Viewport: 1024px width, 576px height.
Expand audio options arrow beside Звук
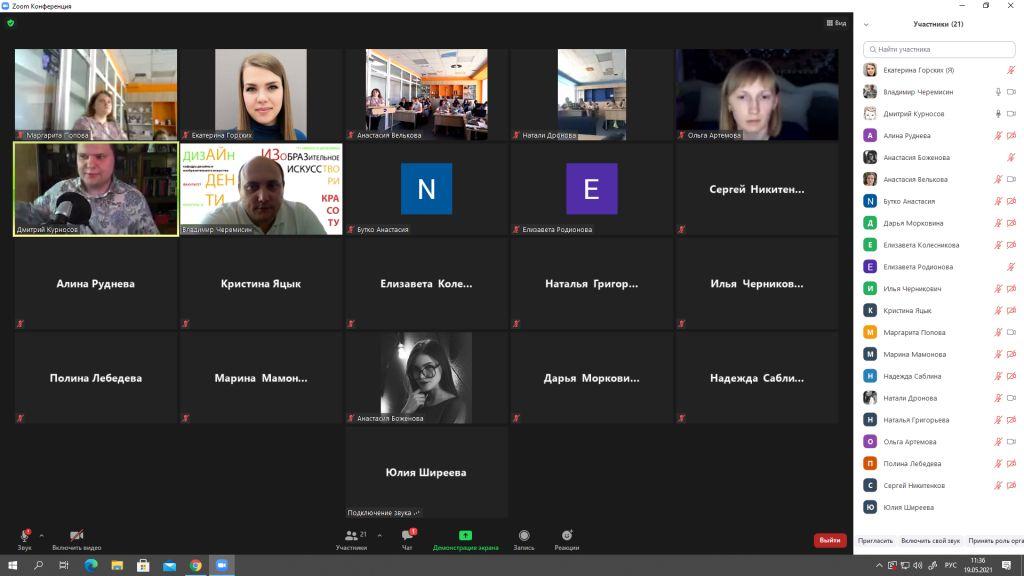[x=42, y=536]
